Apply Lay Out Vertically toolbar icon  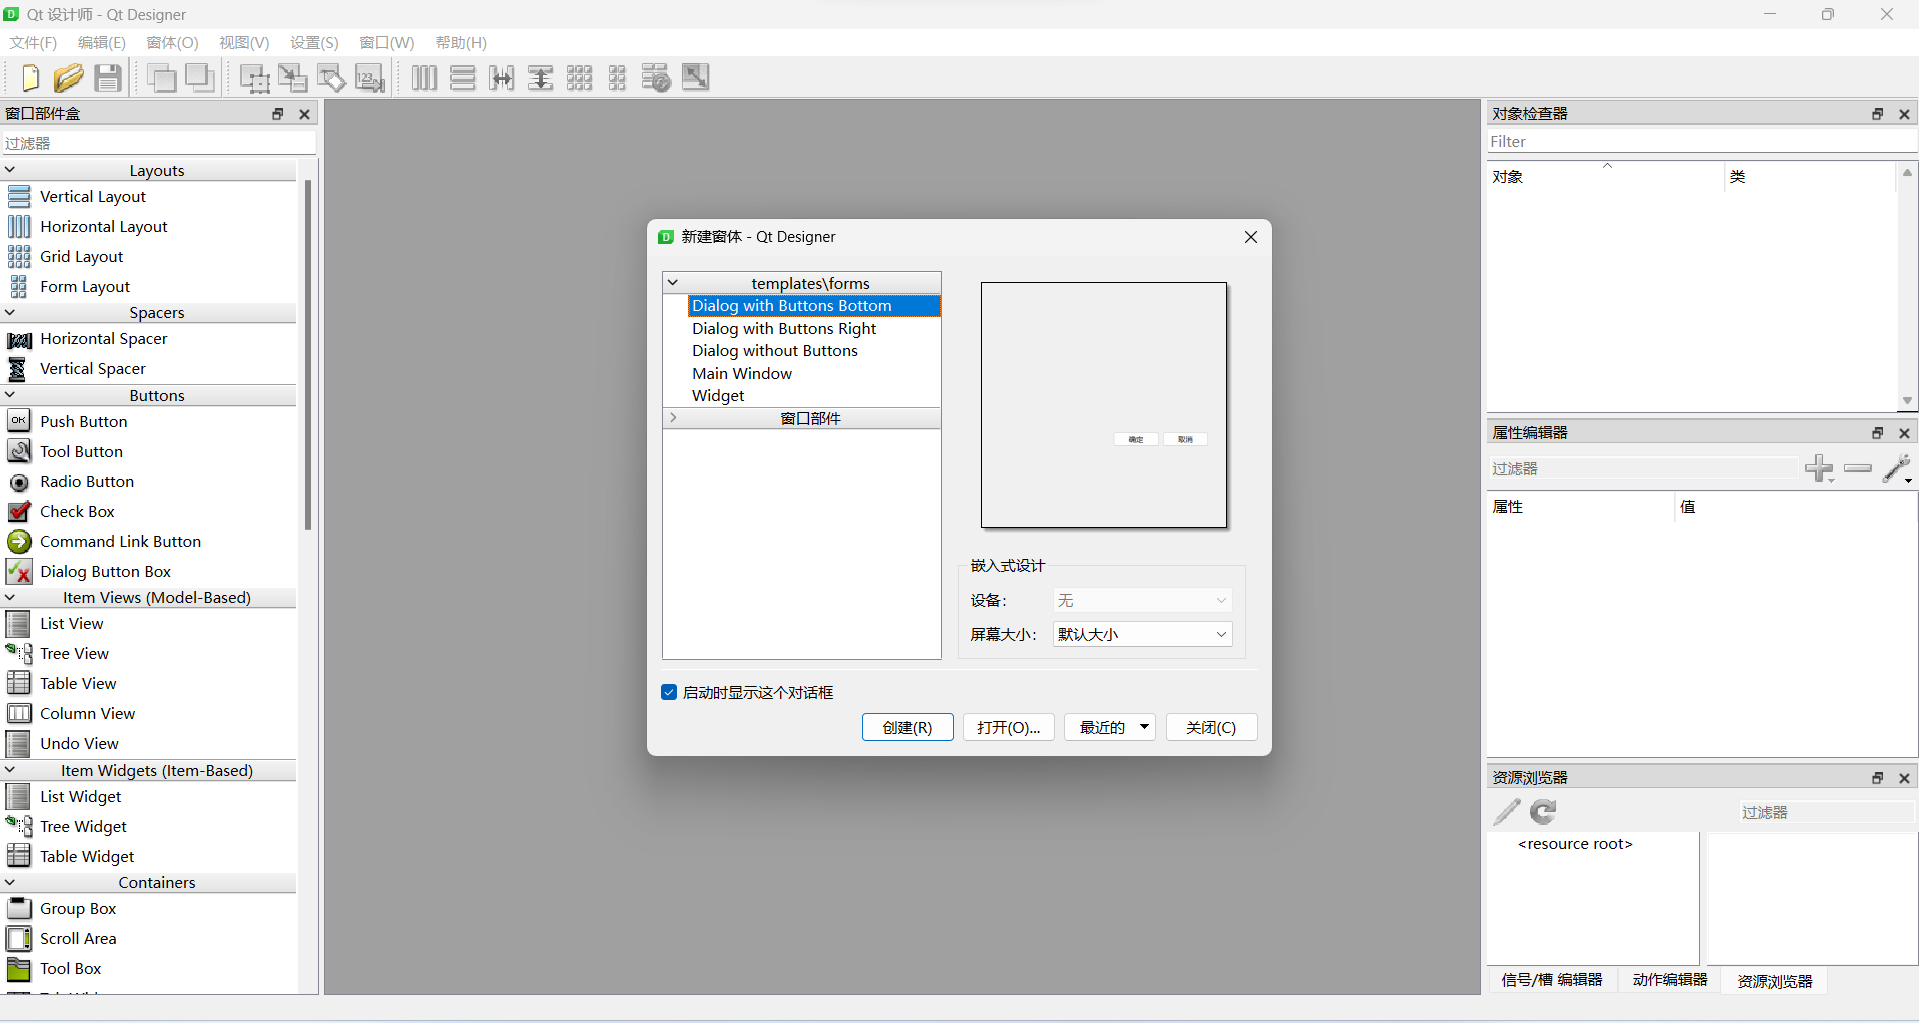point(462,78)
